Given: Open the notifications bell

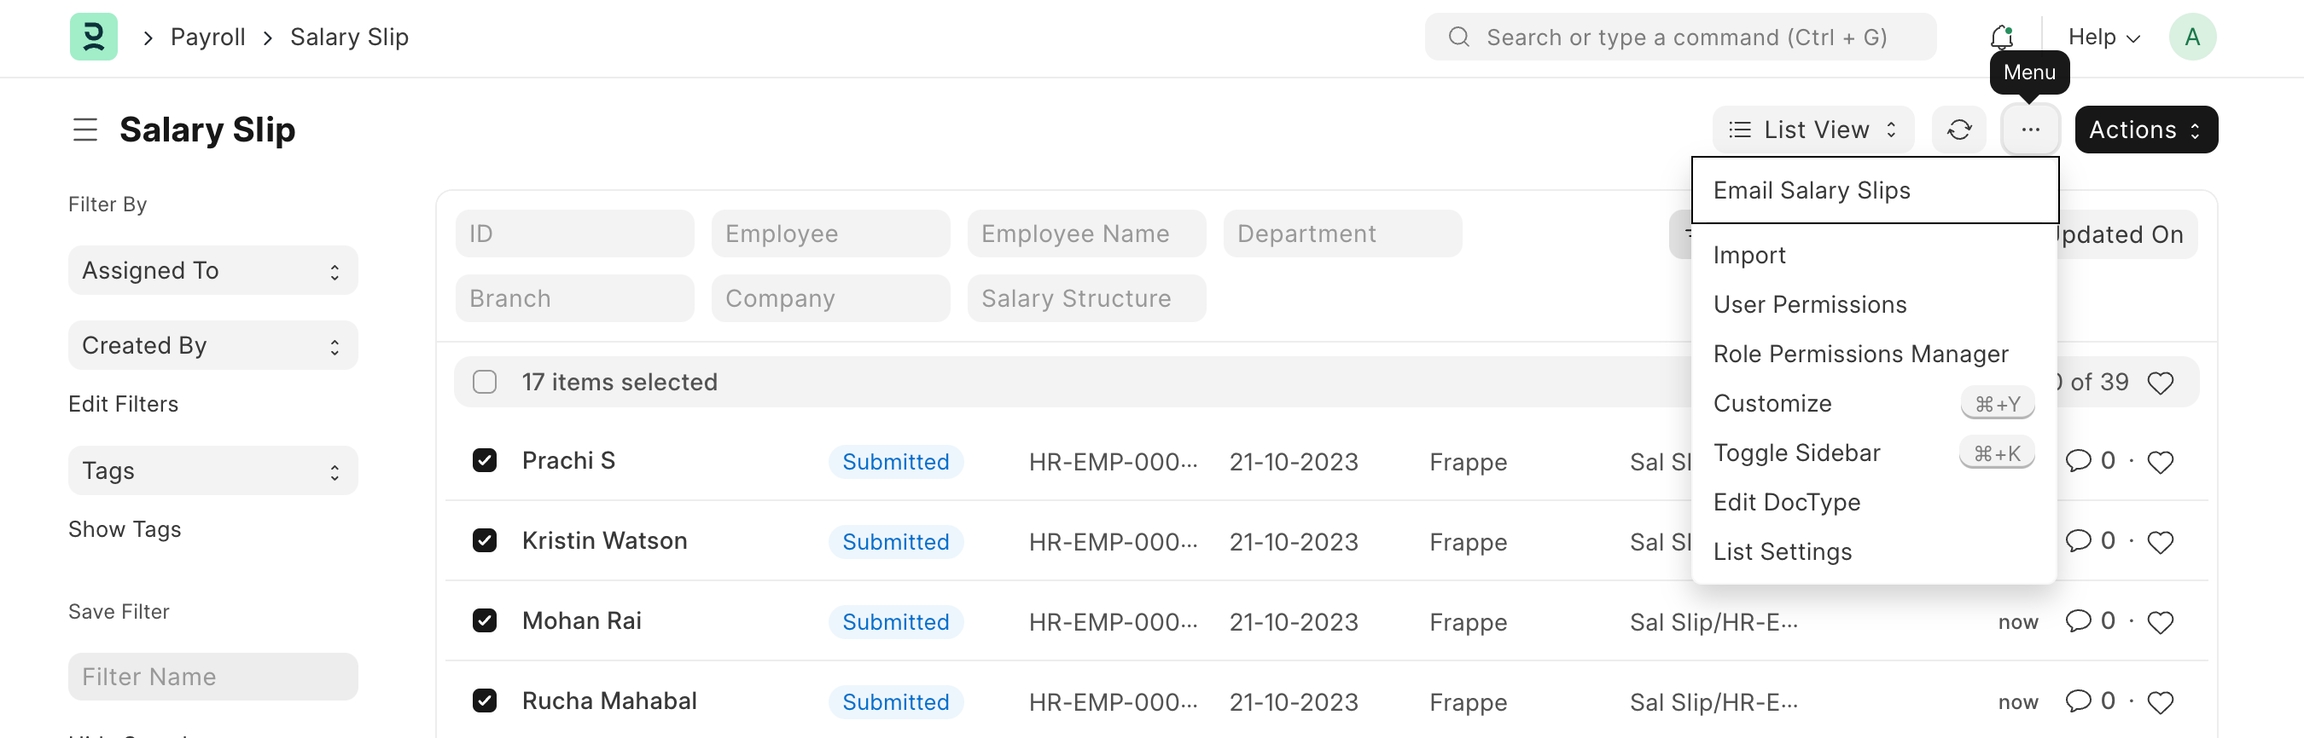Looking at the screenshot, I should point(2001,37).
